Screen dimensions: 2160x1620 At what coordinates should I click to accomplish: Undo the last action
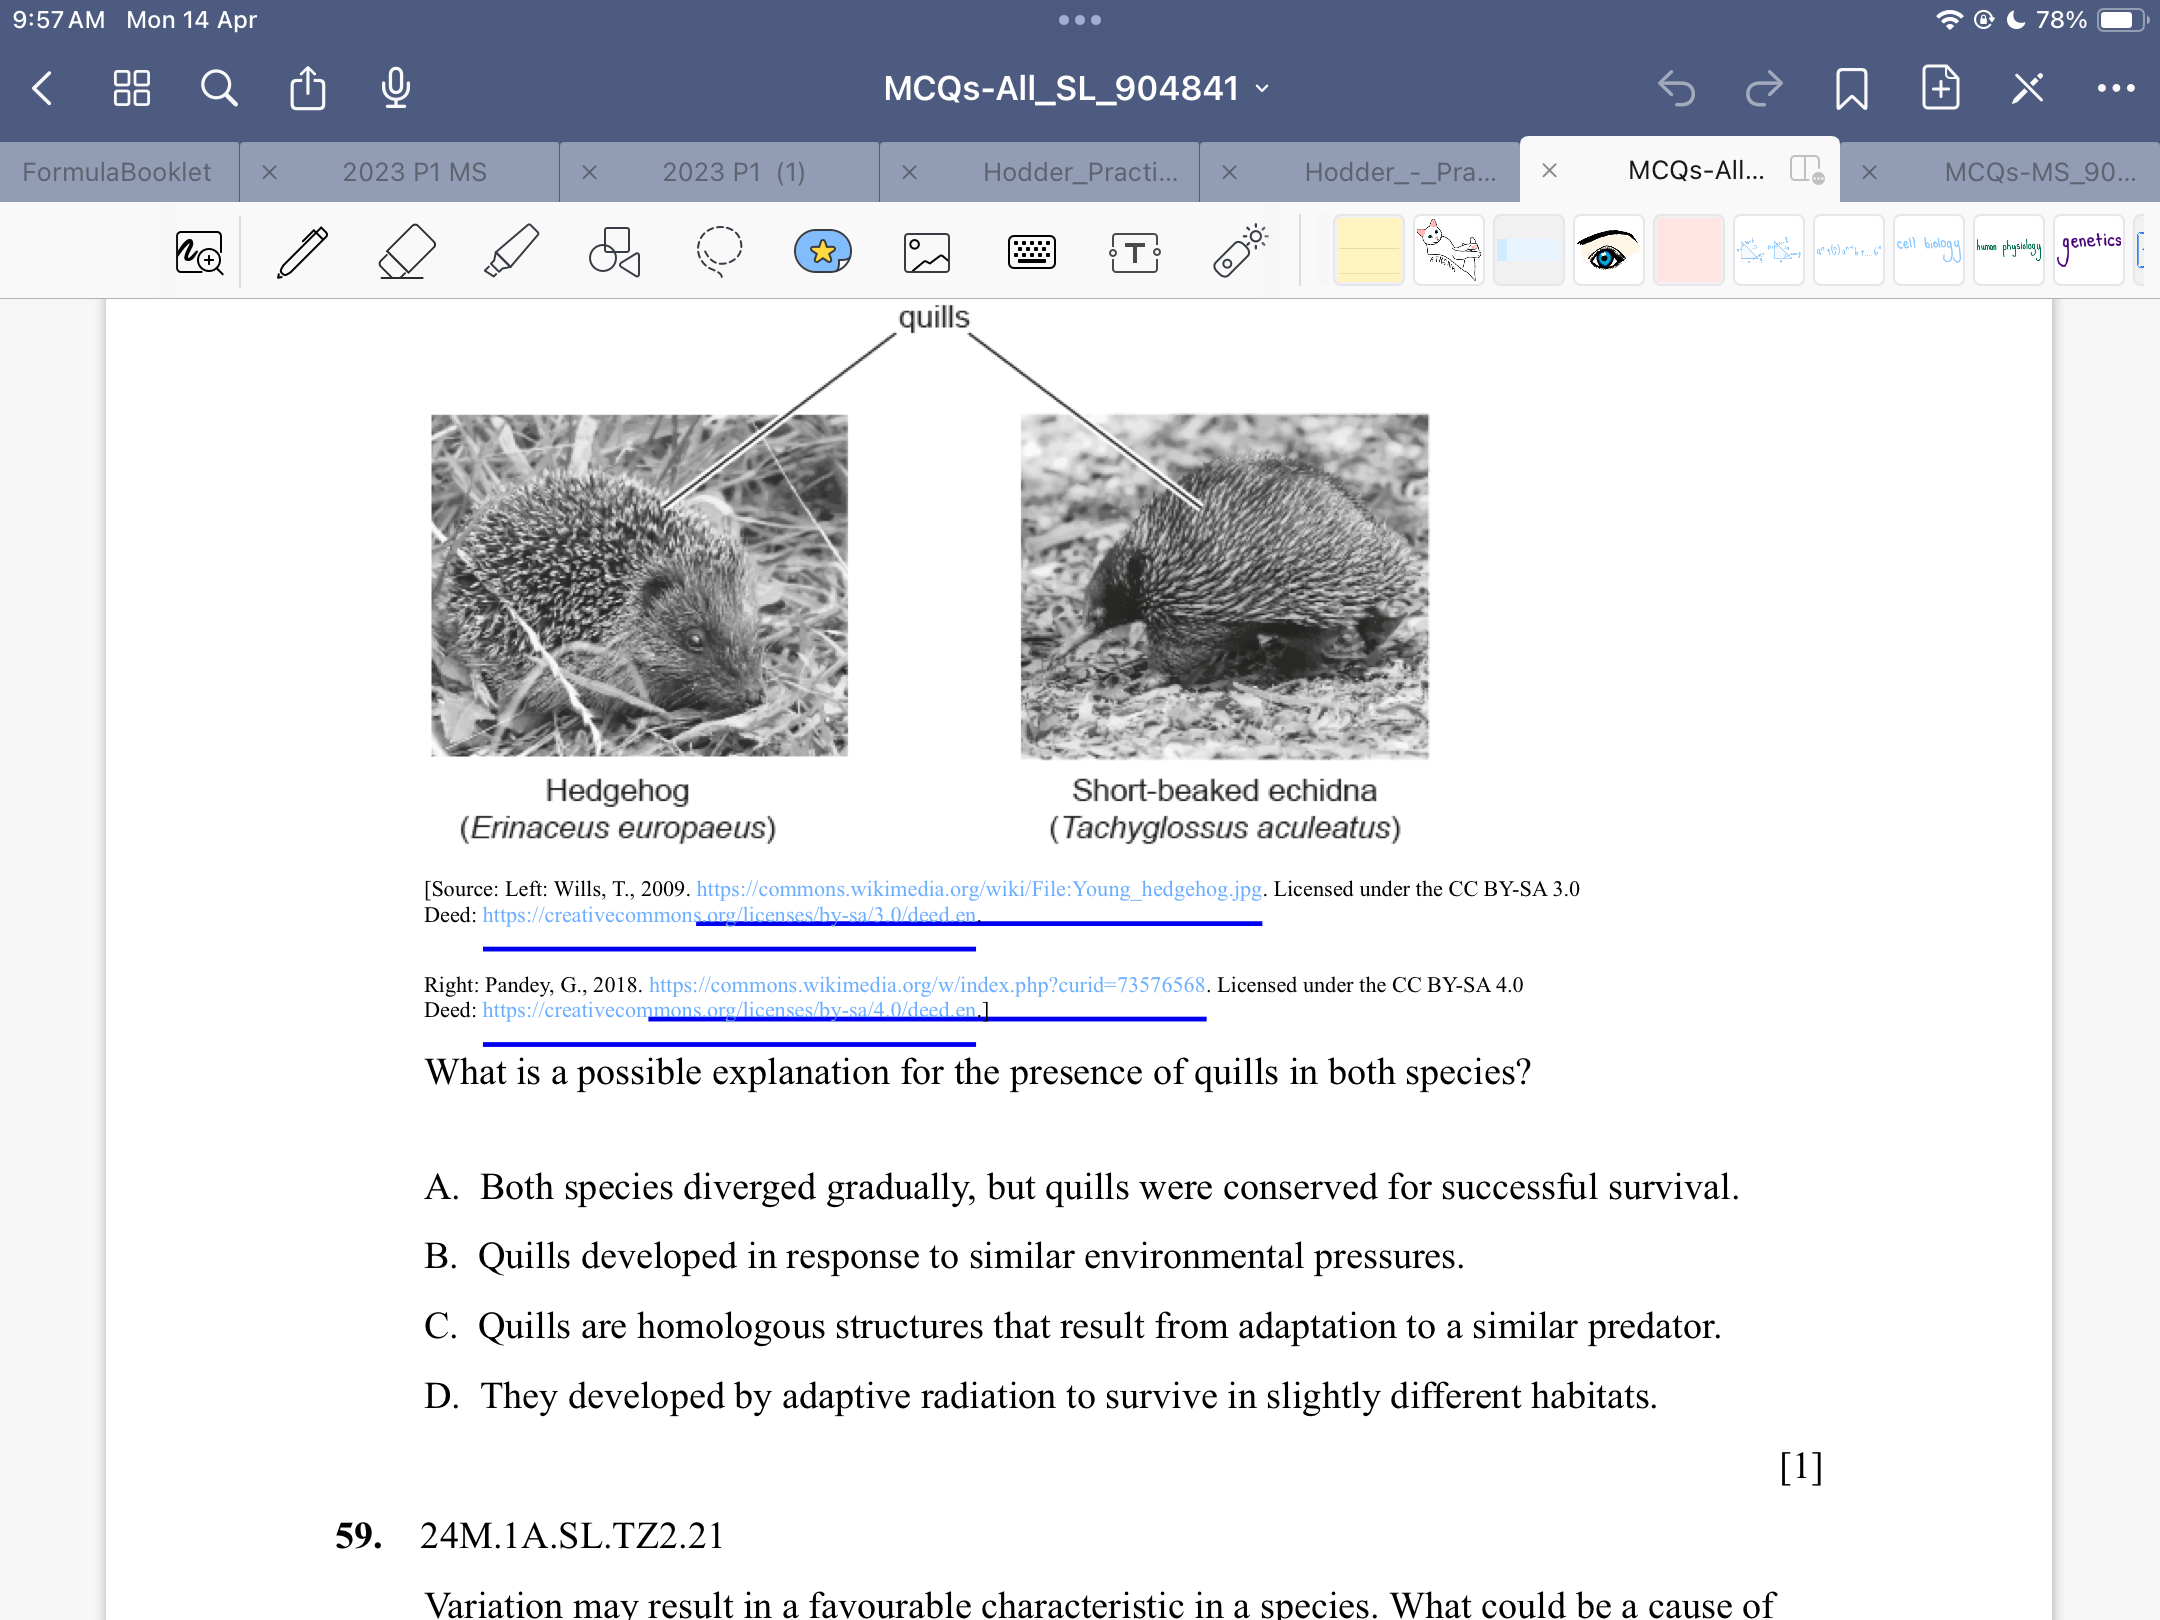pyautogui.click(x=1677, y=88)
